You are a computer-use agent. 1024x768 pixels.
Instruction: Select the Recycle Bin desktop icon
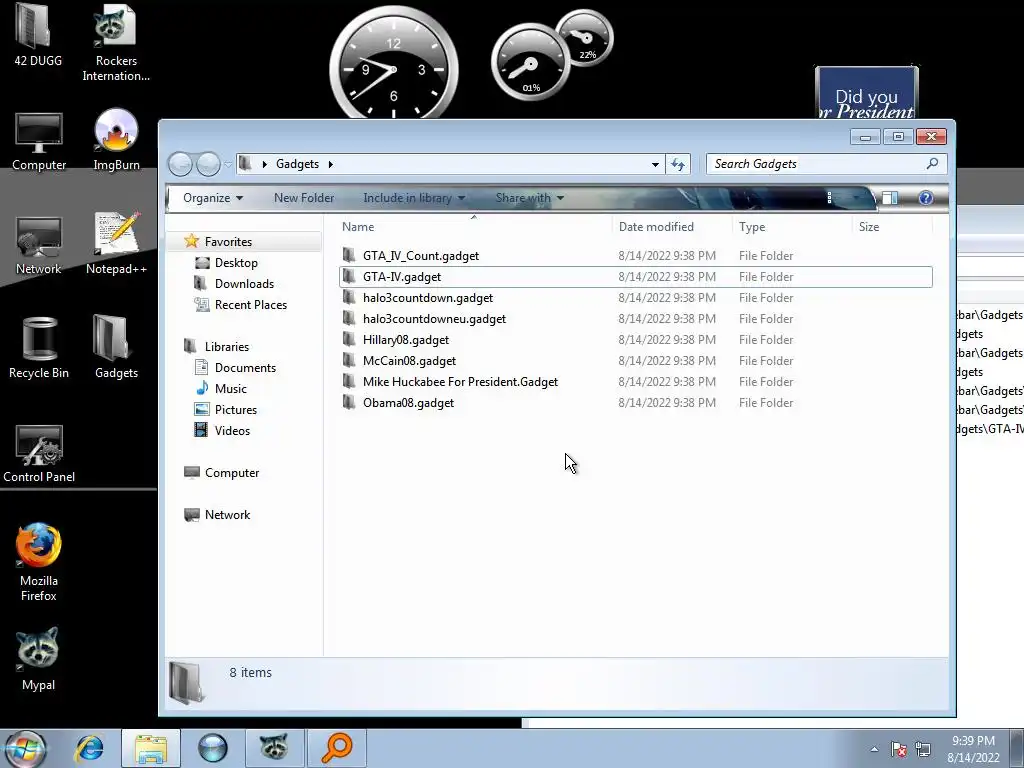tap(39, 348)
